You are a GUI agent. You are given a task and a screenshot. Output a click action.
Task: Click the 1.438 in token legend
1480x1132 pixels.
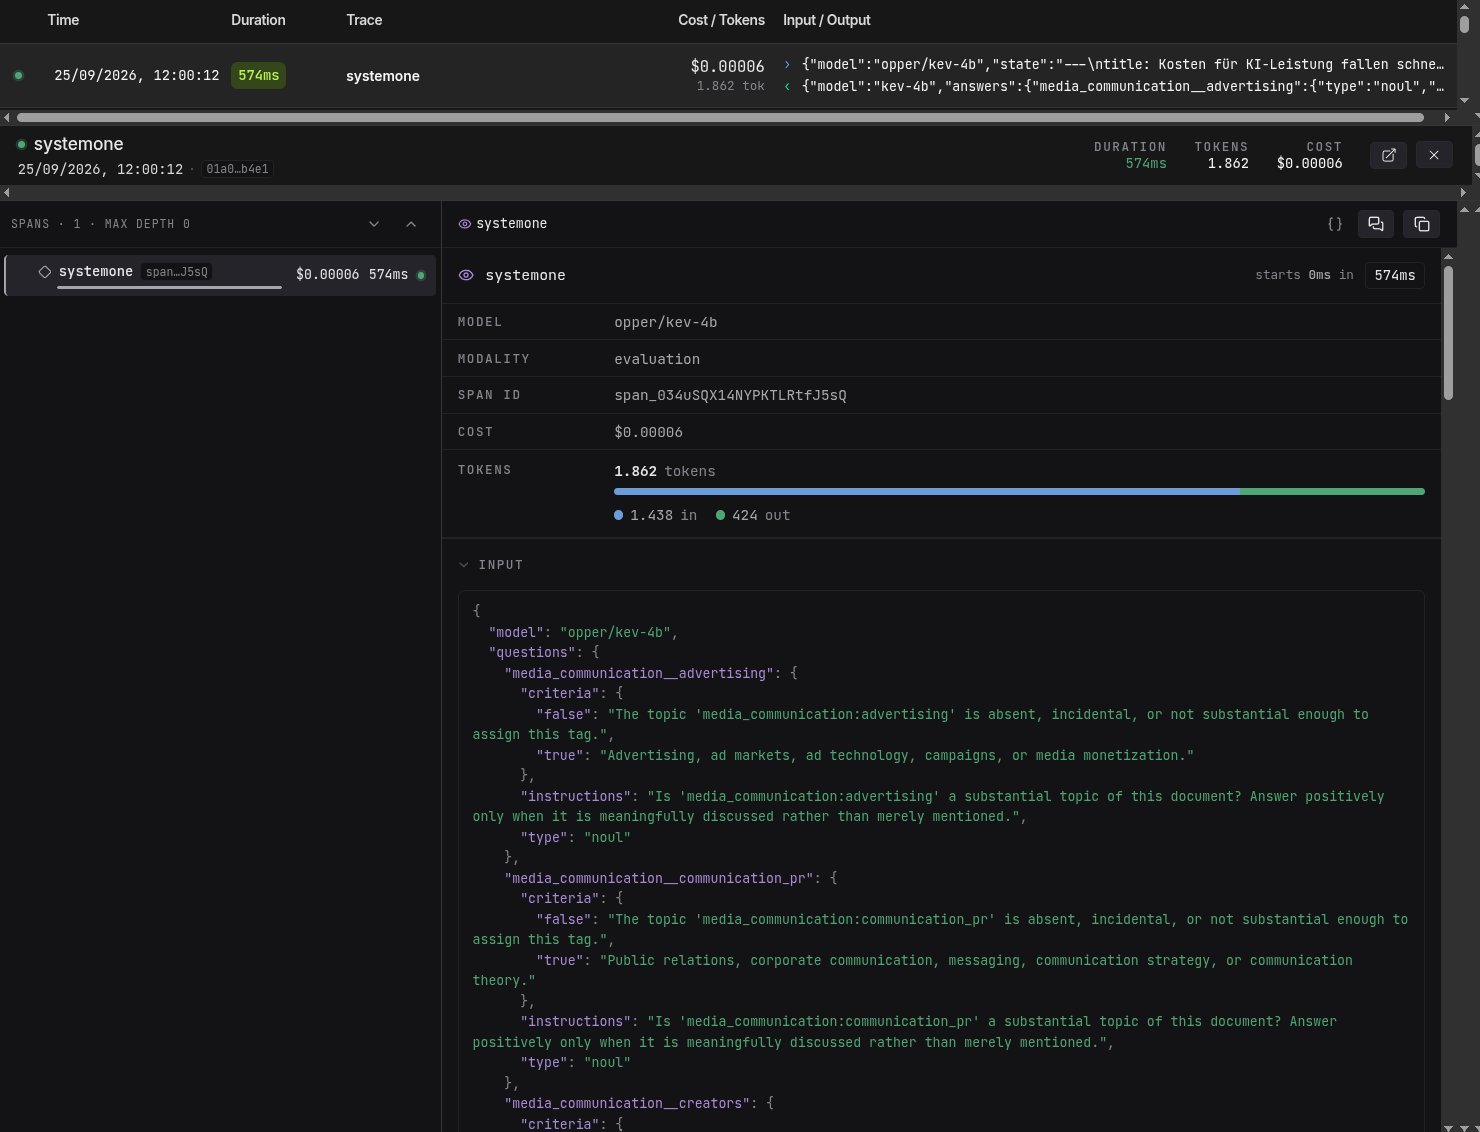click(x=655, y=515)
